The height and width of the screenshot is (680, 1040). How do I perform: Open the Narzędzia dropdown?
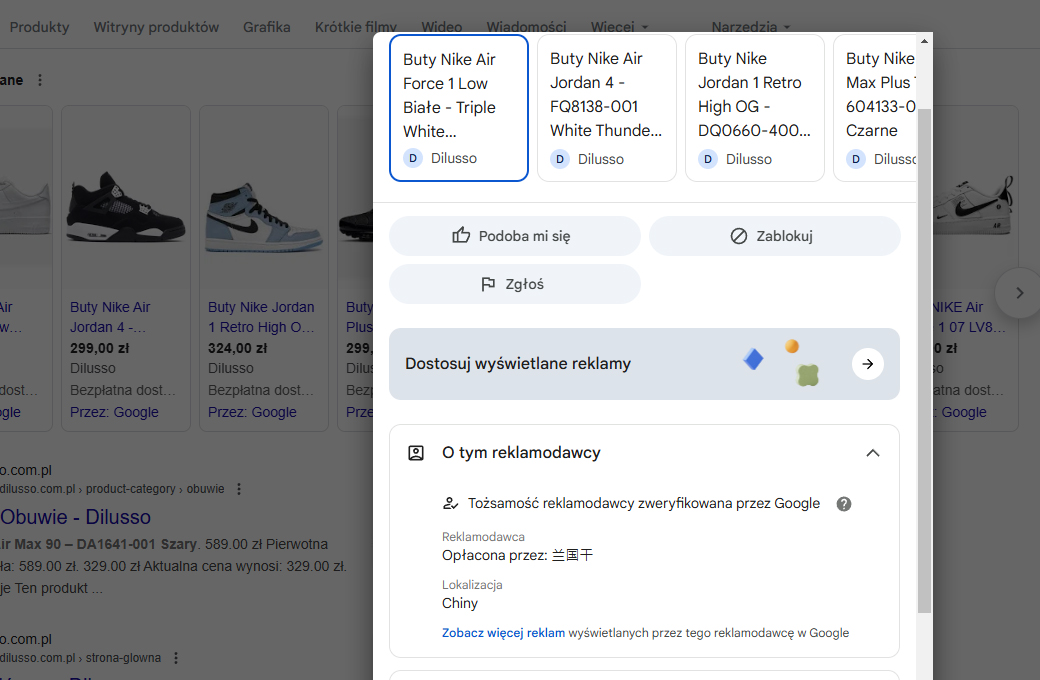751,27
